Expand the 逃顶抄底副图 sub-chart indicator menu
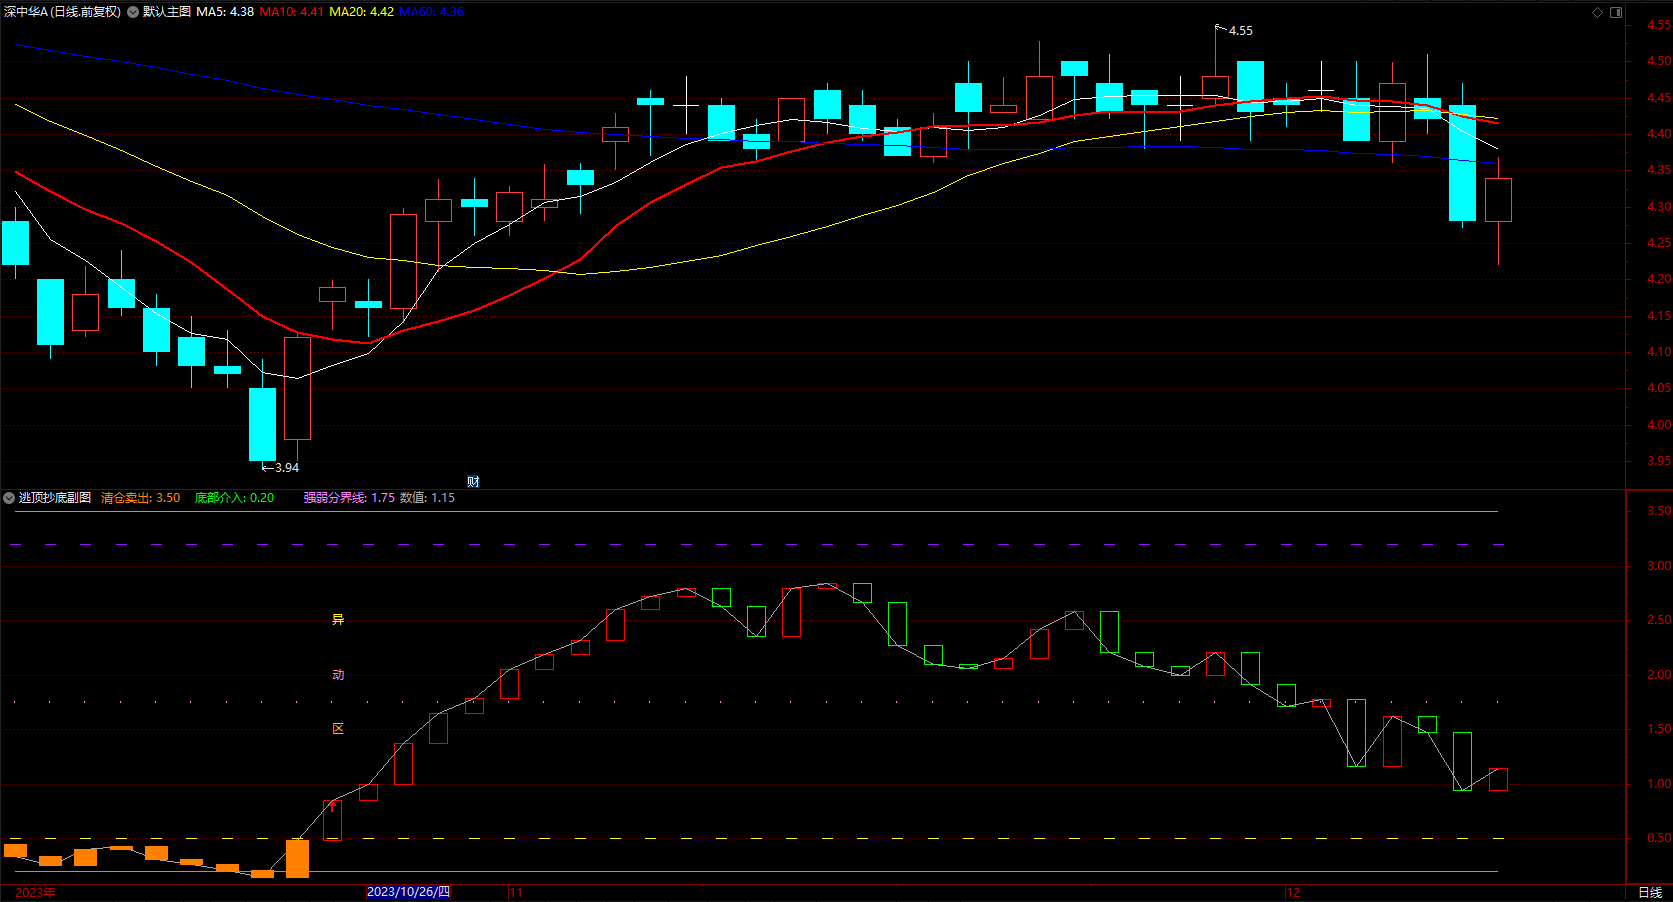Screen dimensions: 1673x902 [x=9, y=498]
